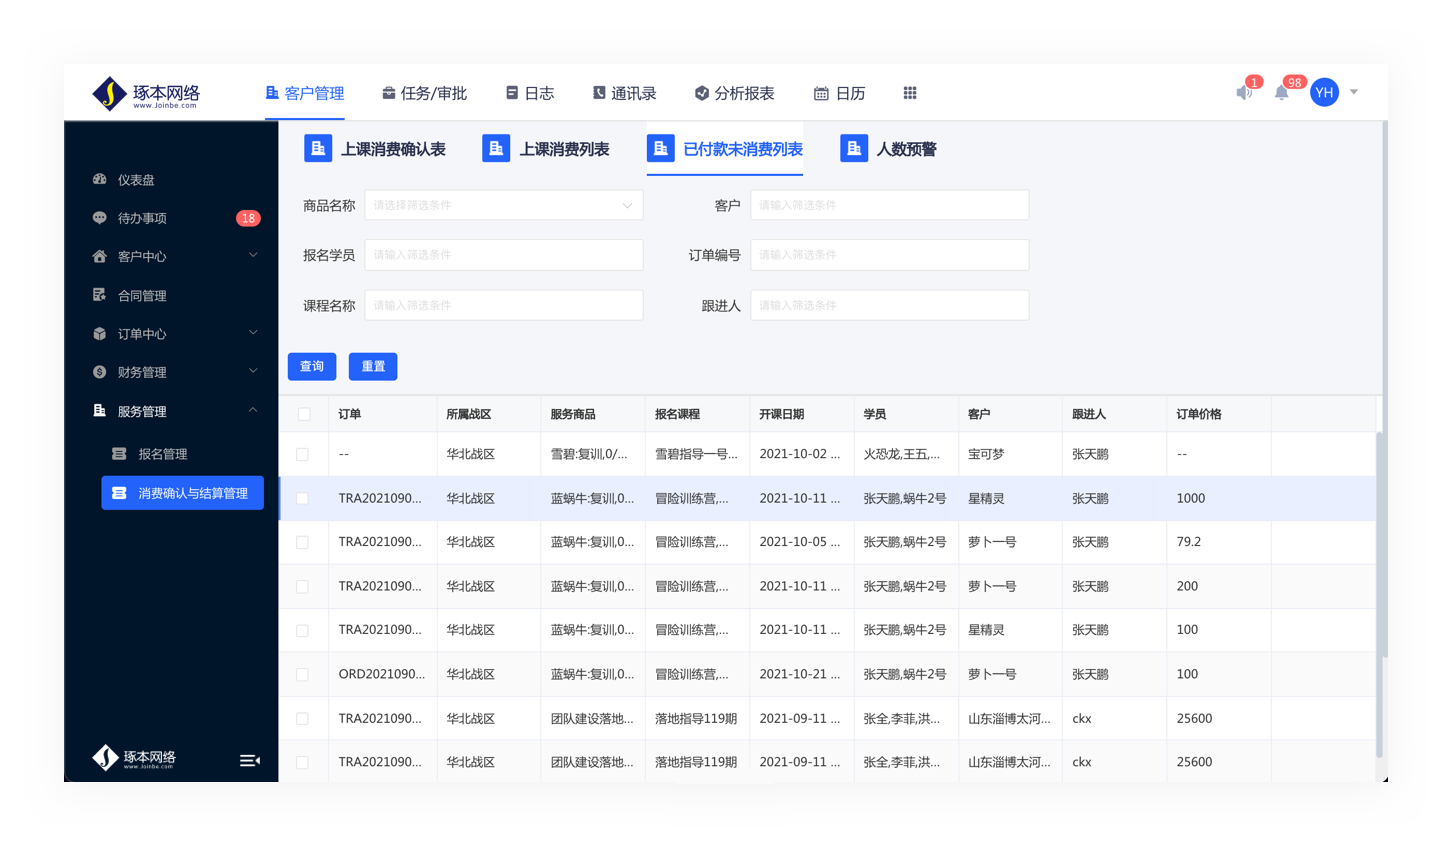This screenshot has width=1452, height=848.
Task: Click the 日历 calendar icon
Action: point(821,93)
